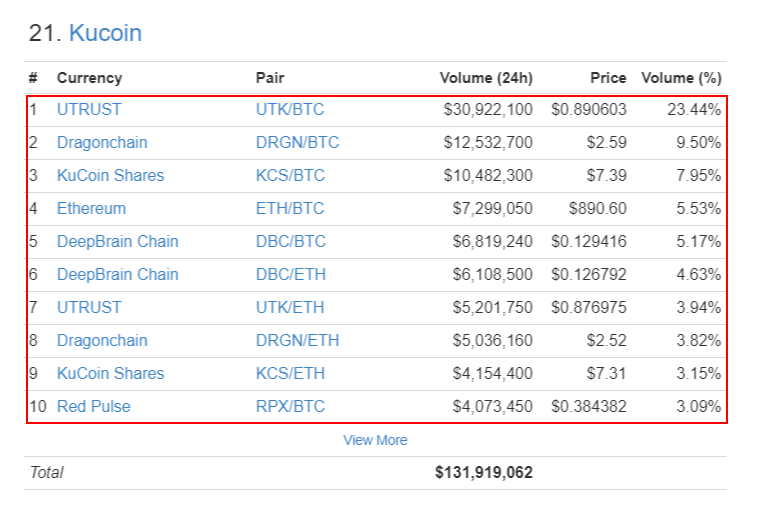
Task: Select the $6,819,240 volume cell
Action: click(x=493, y=241)
